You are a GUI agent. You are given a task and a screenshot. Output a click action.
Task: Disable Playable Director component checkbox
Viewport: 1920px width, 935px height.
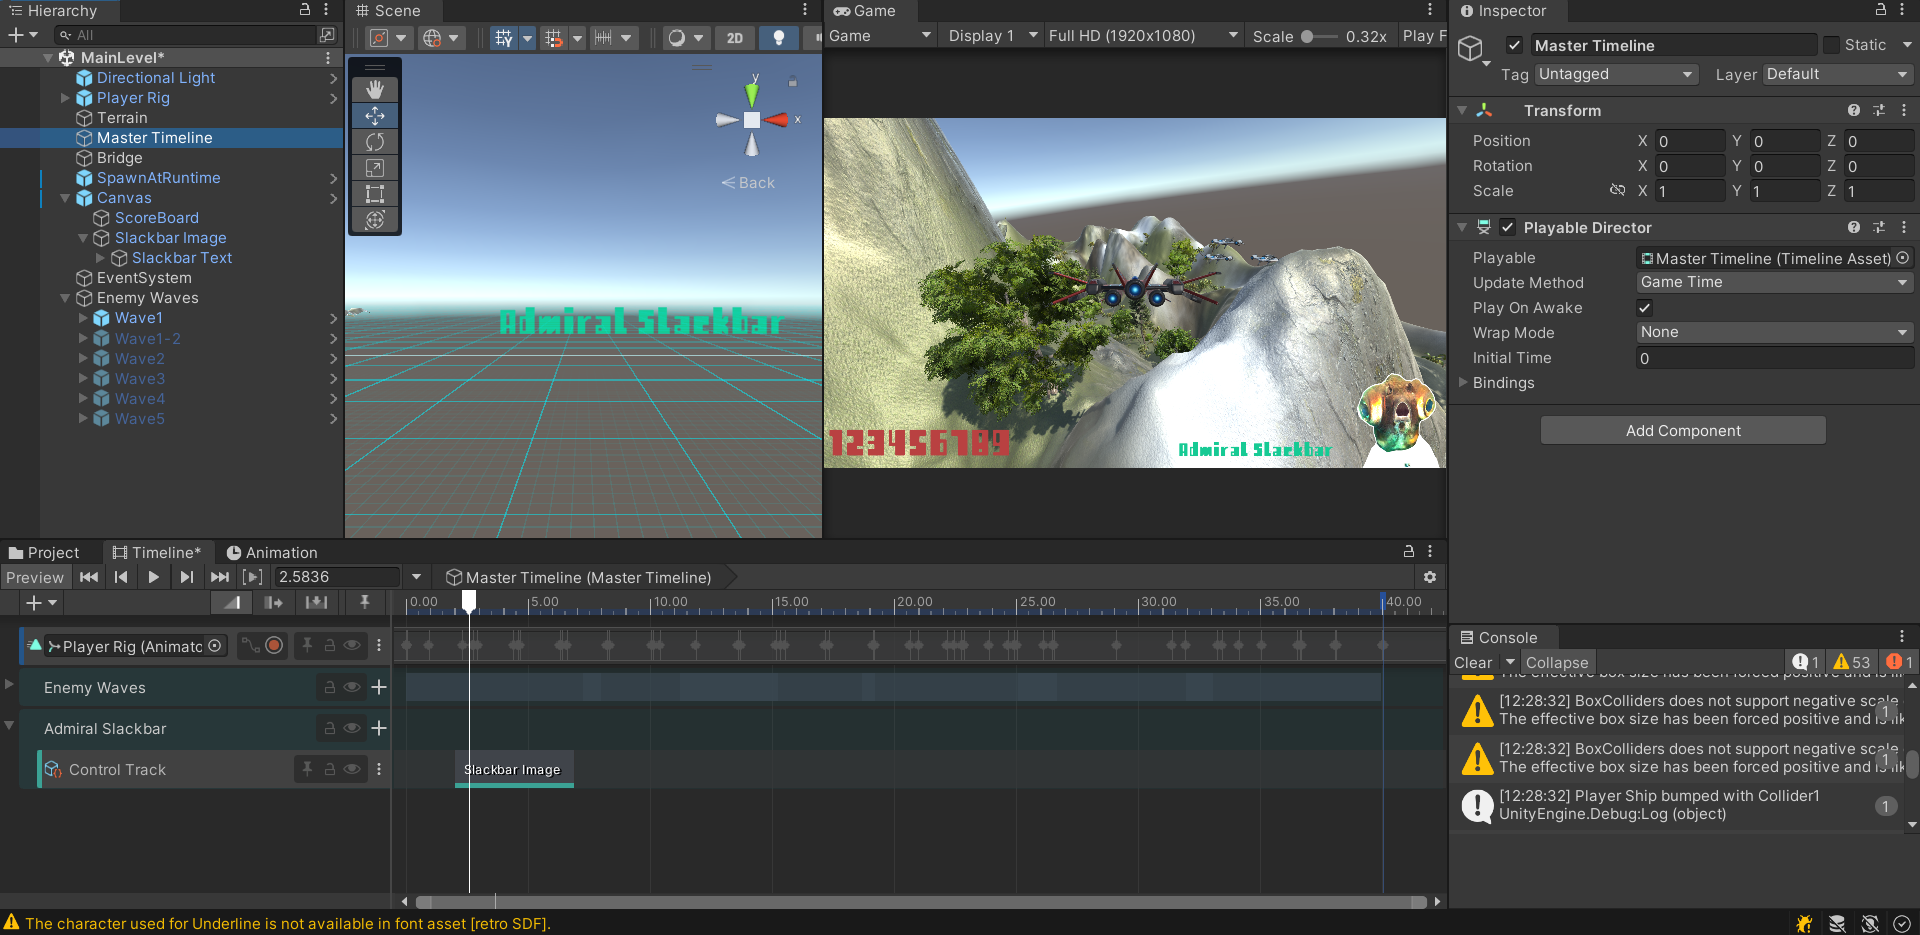1508,227
